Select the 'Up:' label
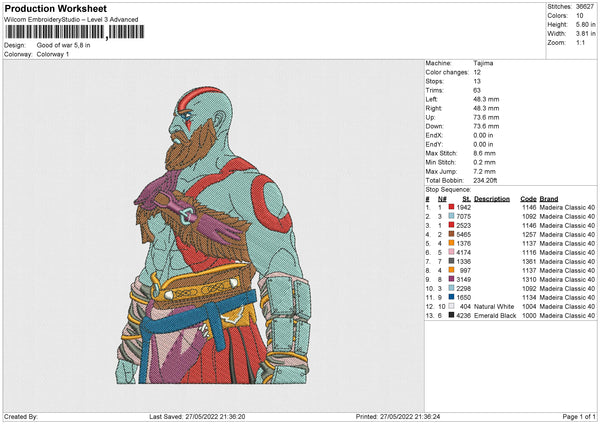Image resolution: width=600 pixels, height=424 pixels. pyautogui.click(x=430, y=117)
